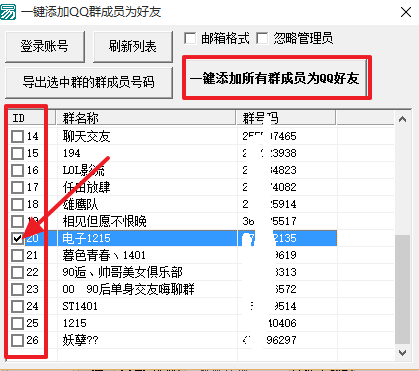Select the group name 电子1215
Screen dimensions: 419x371
point(86,238)
